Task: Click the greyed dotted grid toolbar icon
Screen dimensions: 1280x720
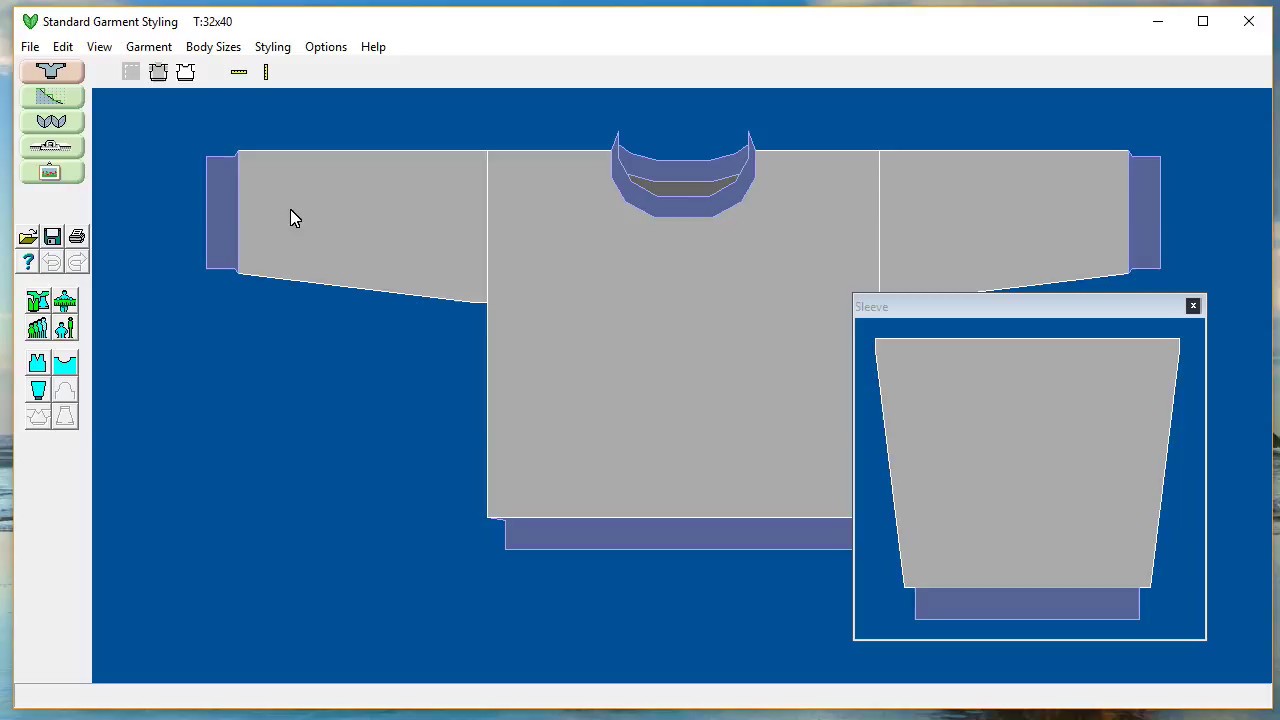Action: click(x=131, y=72)
